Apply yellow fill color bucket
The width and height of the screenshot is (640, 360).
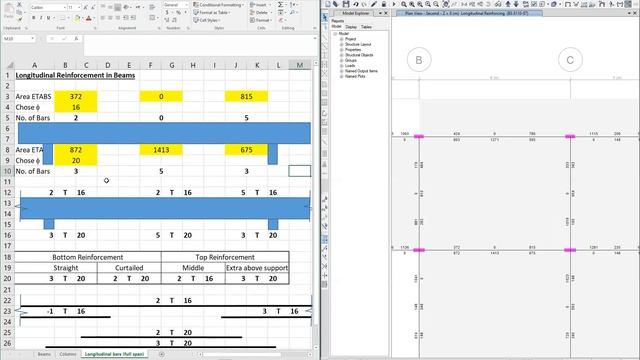pyautogui.click(x=77, y=18)
